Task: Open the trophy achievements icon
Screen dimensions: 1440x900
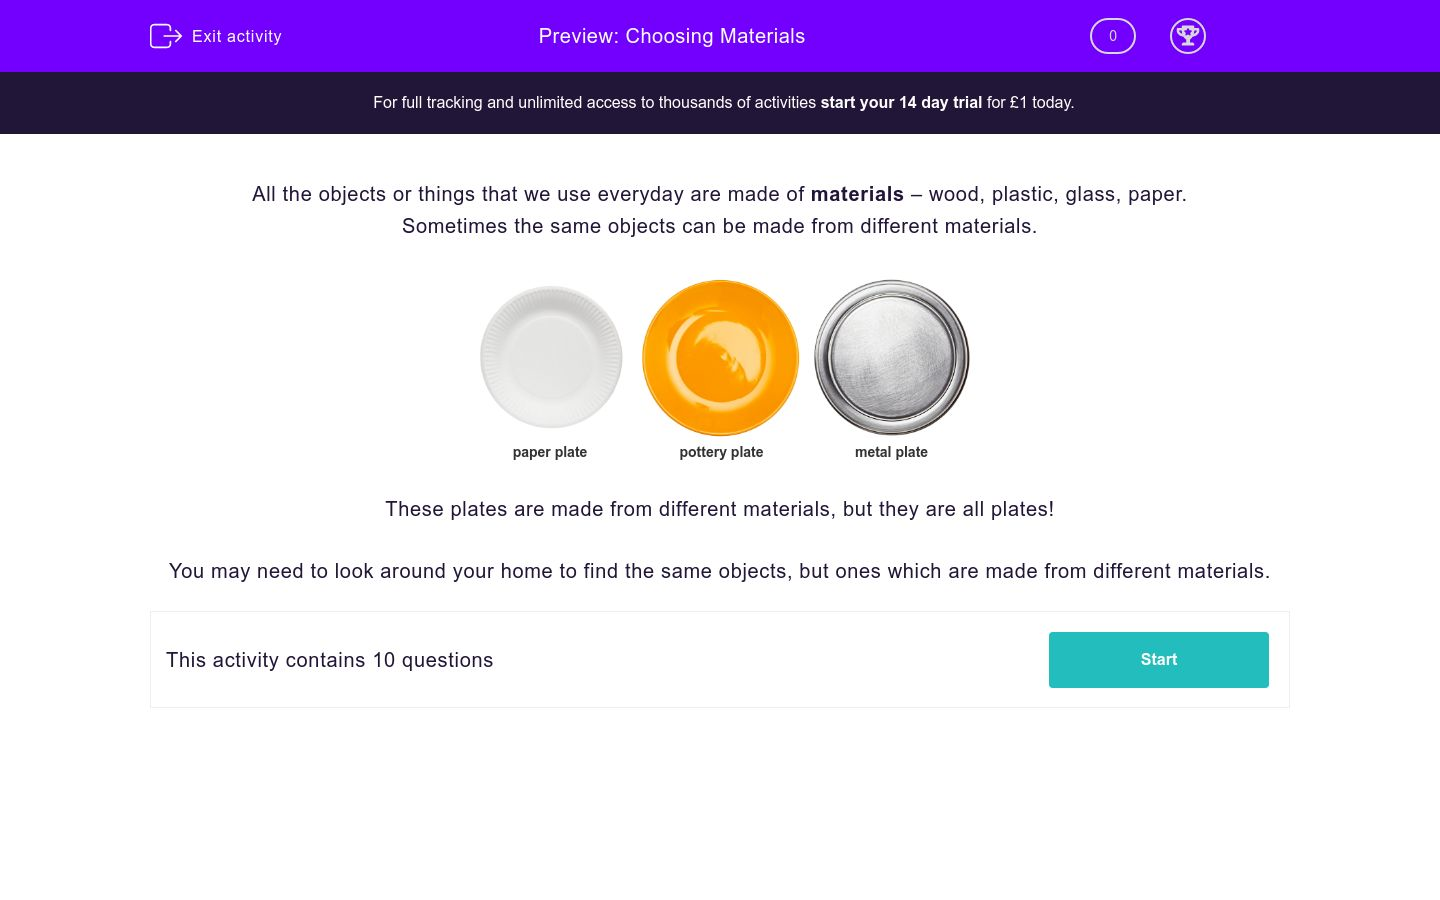Action: pos(1187,36)
